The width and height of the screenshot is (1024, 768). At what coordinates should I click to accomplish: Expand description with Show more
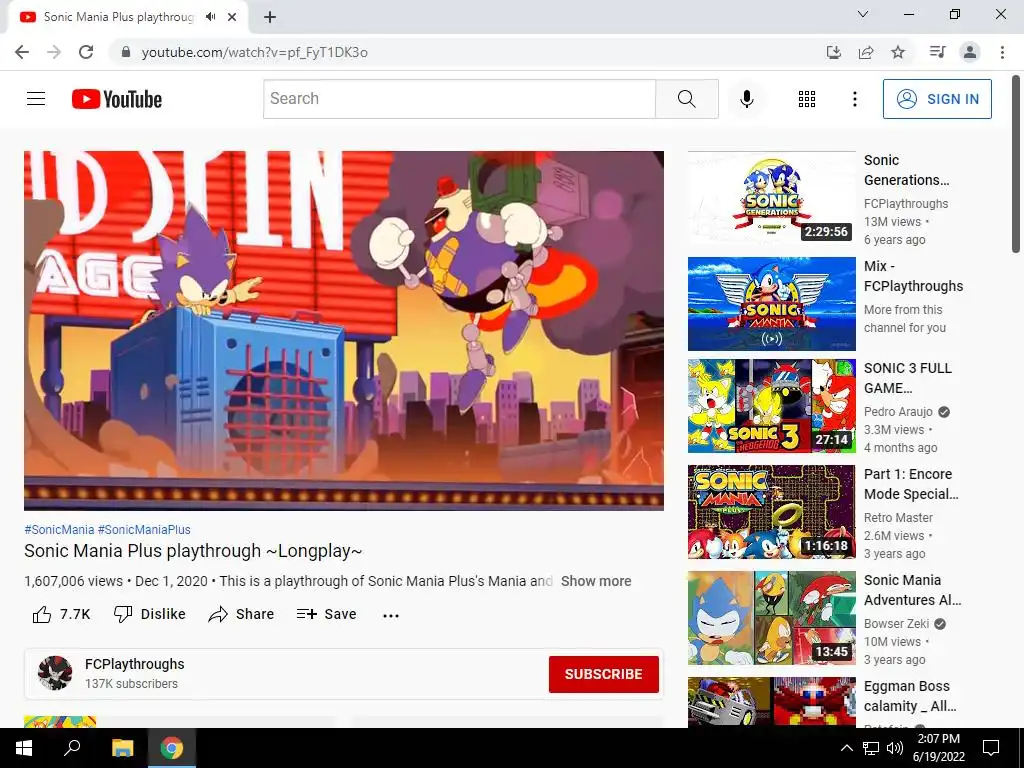pos(596,581)
